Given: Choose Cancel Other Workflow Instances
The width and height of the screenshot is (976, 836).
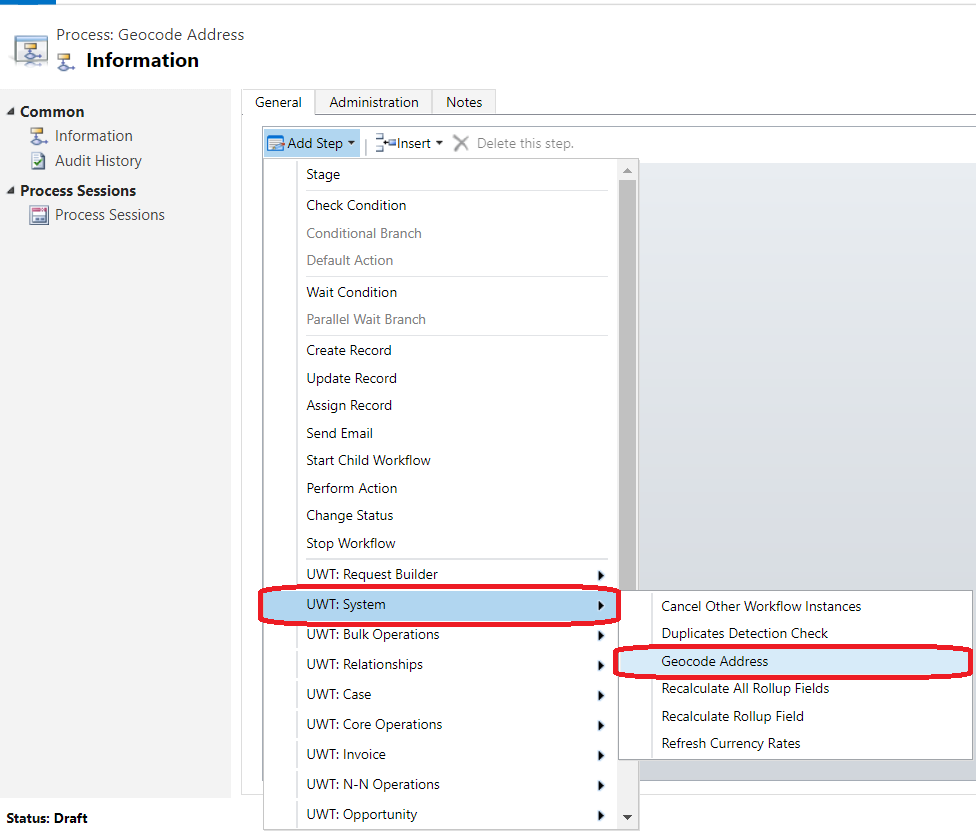Looking at the screenshot, I should click(761, 606).
